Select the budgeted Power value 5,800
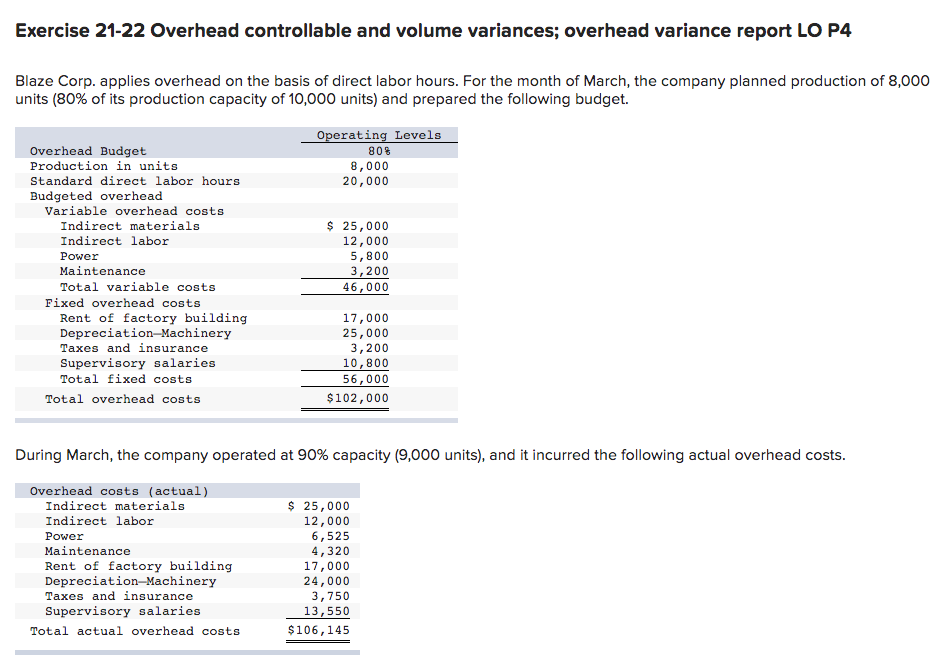Screen dimensions: 939x671 [x=369, y=256]
